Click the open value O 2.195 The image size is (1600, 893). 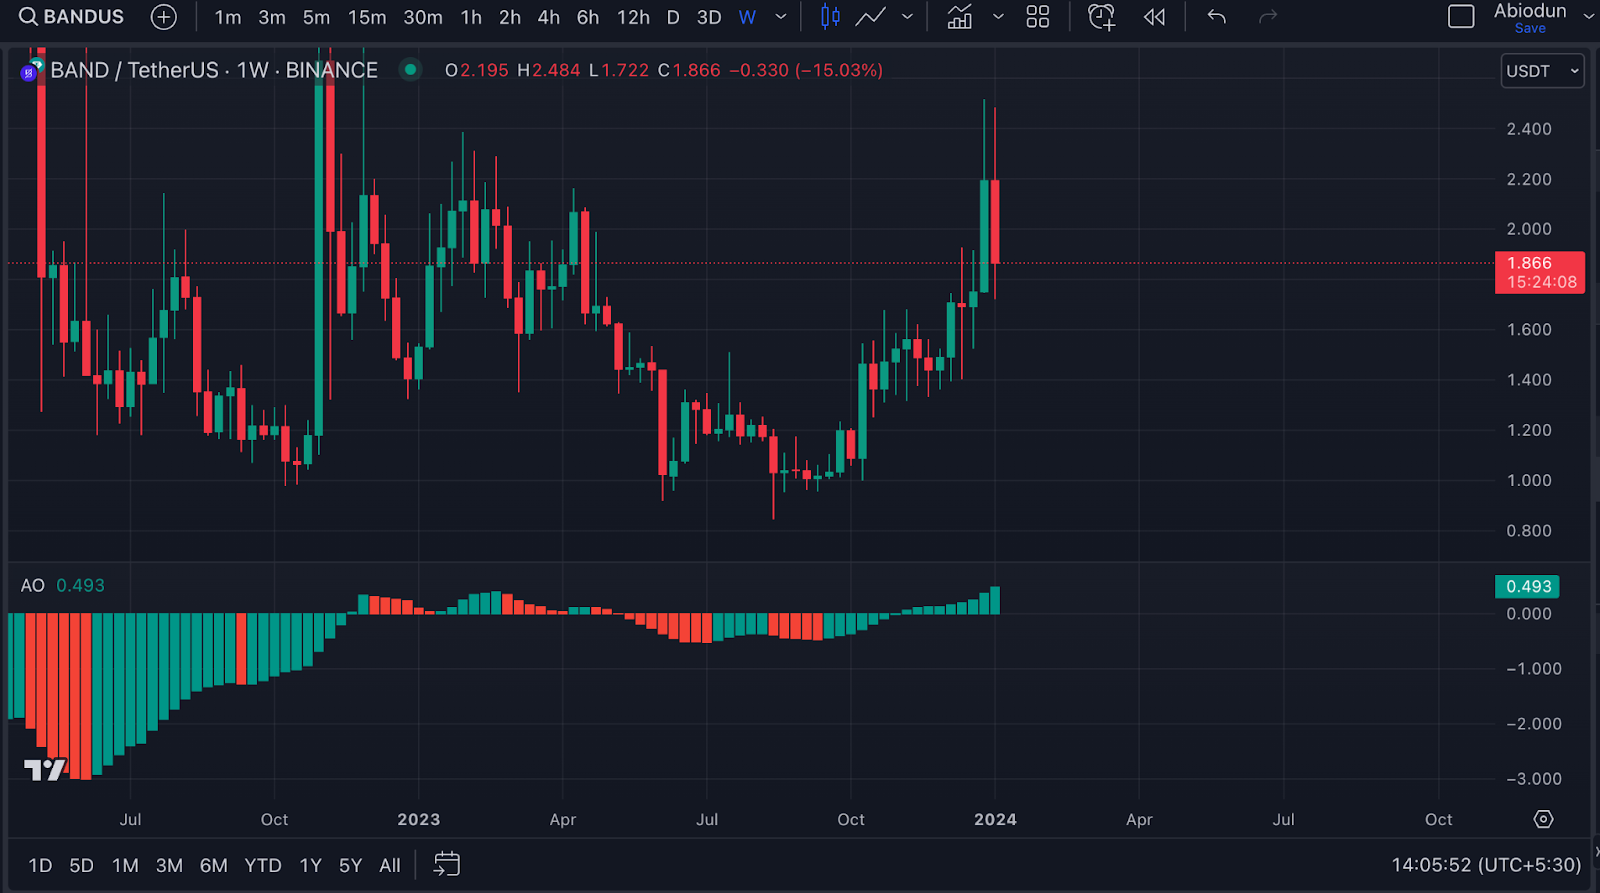pyautogui.click(x=477, y=70)
